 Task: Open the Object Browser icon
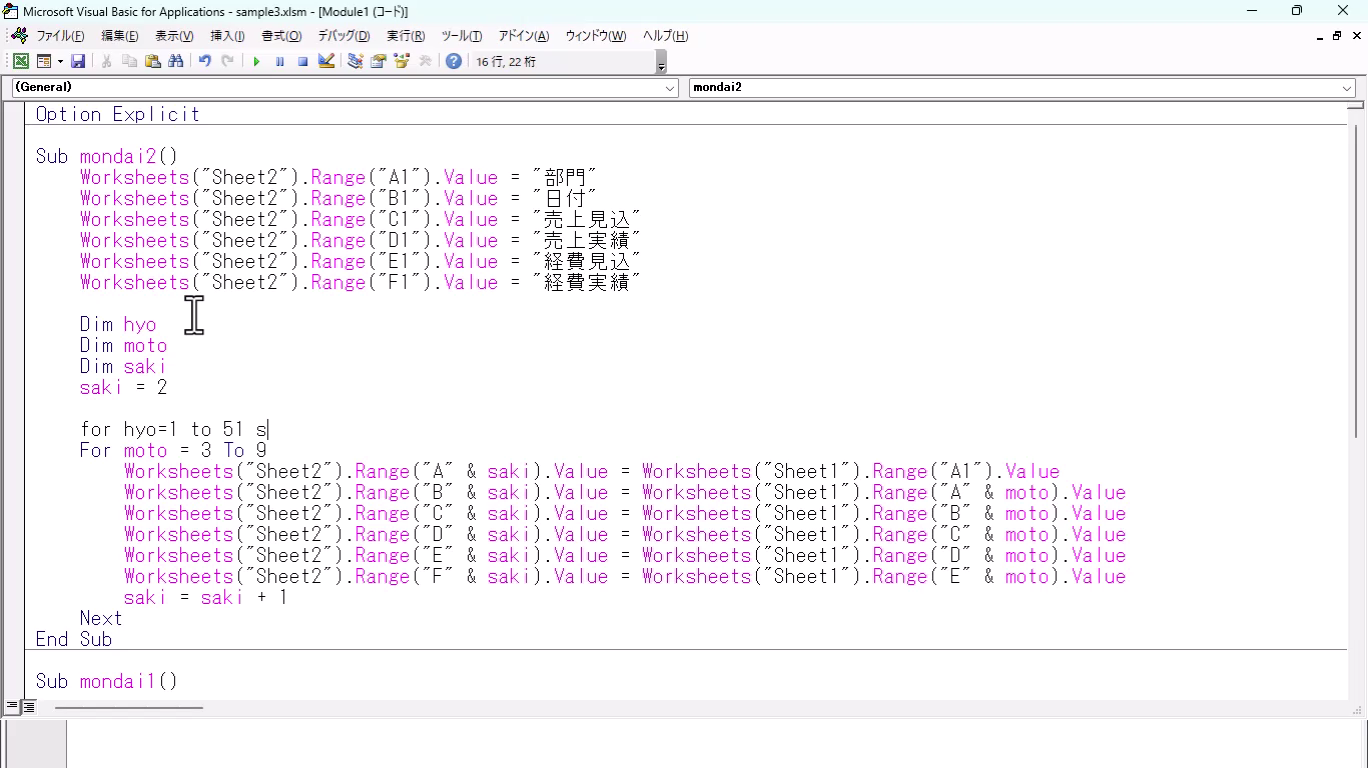(x=402, y=61)
